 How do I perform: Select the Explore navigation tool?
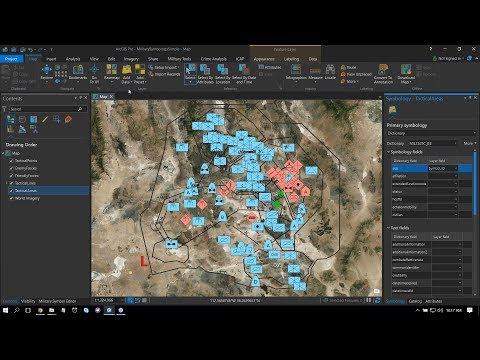coord(47,72)
